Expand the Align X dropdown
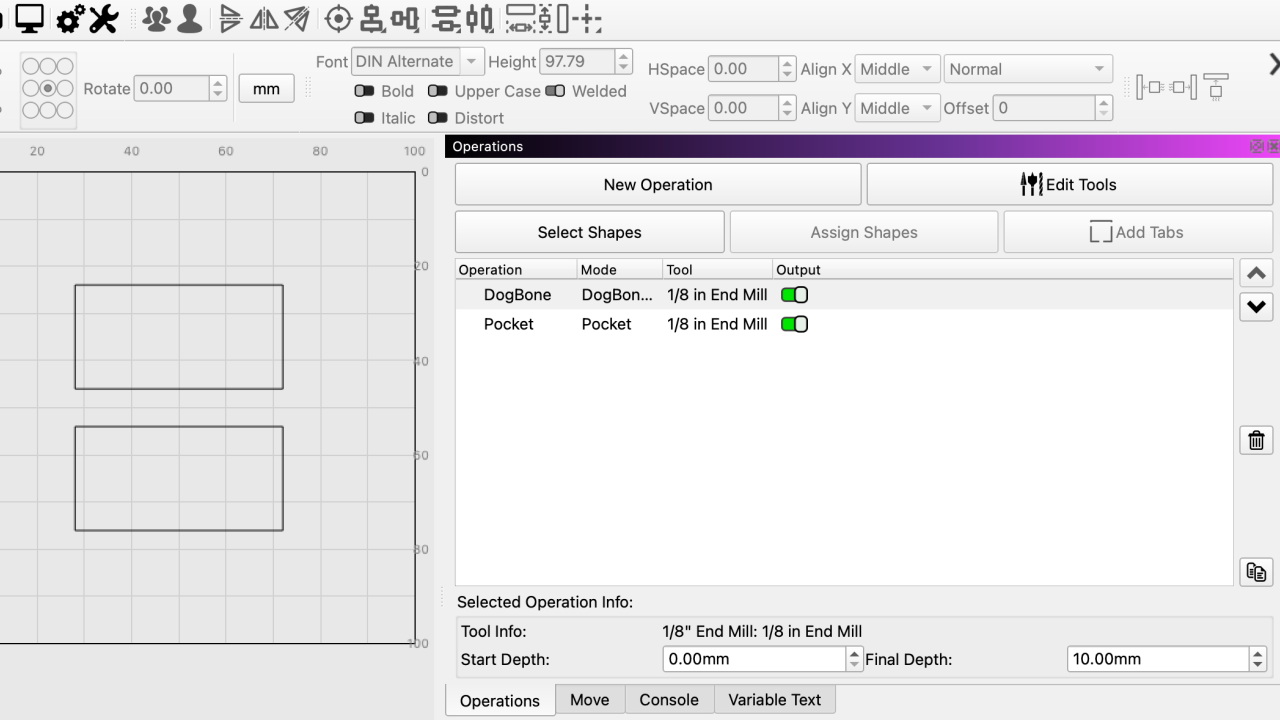1280x720 pixels. [897, 69]
